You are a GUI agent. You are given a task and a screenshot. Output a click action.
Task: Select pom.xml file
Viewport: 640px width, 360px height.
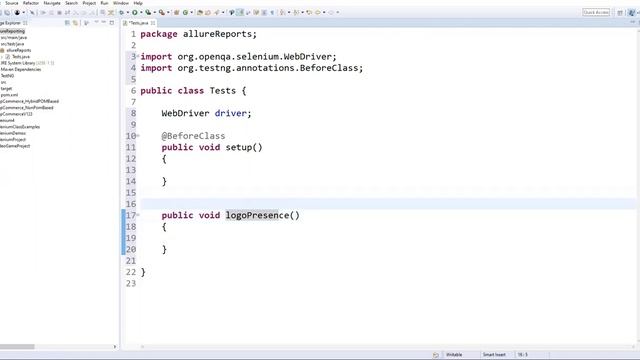click(9, 95)
